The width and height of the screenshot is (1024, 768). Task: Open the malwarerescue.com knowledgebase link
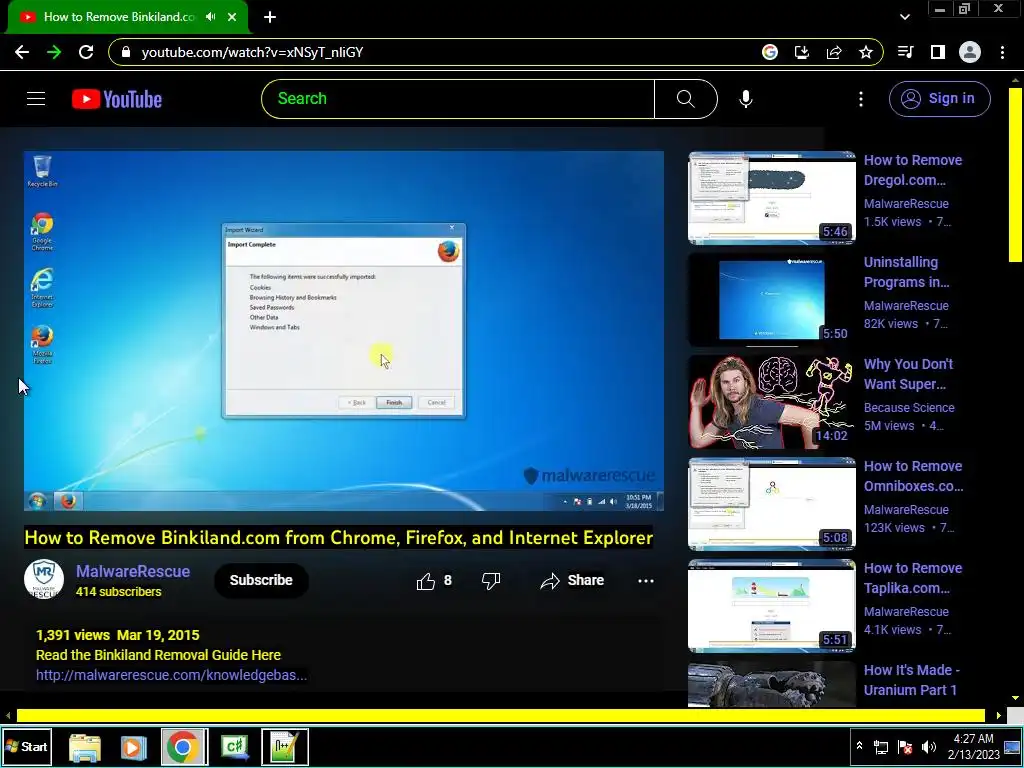171,675
